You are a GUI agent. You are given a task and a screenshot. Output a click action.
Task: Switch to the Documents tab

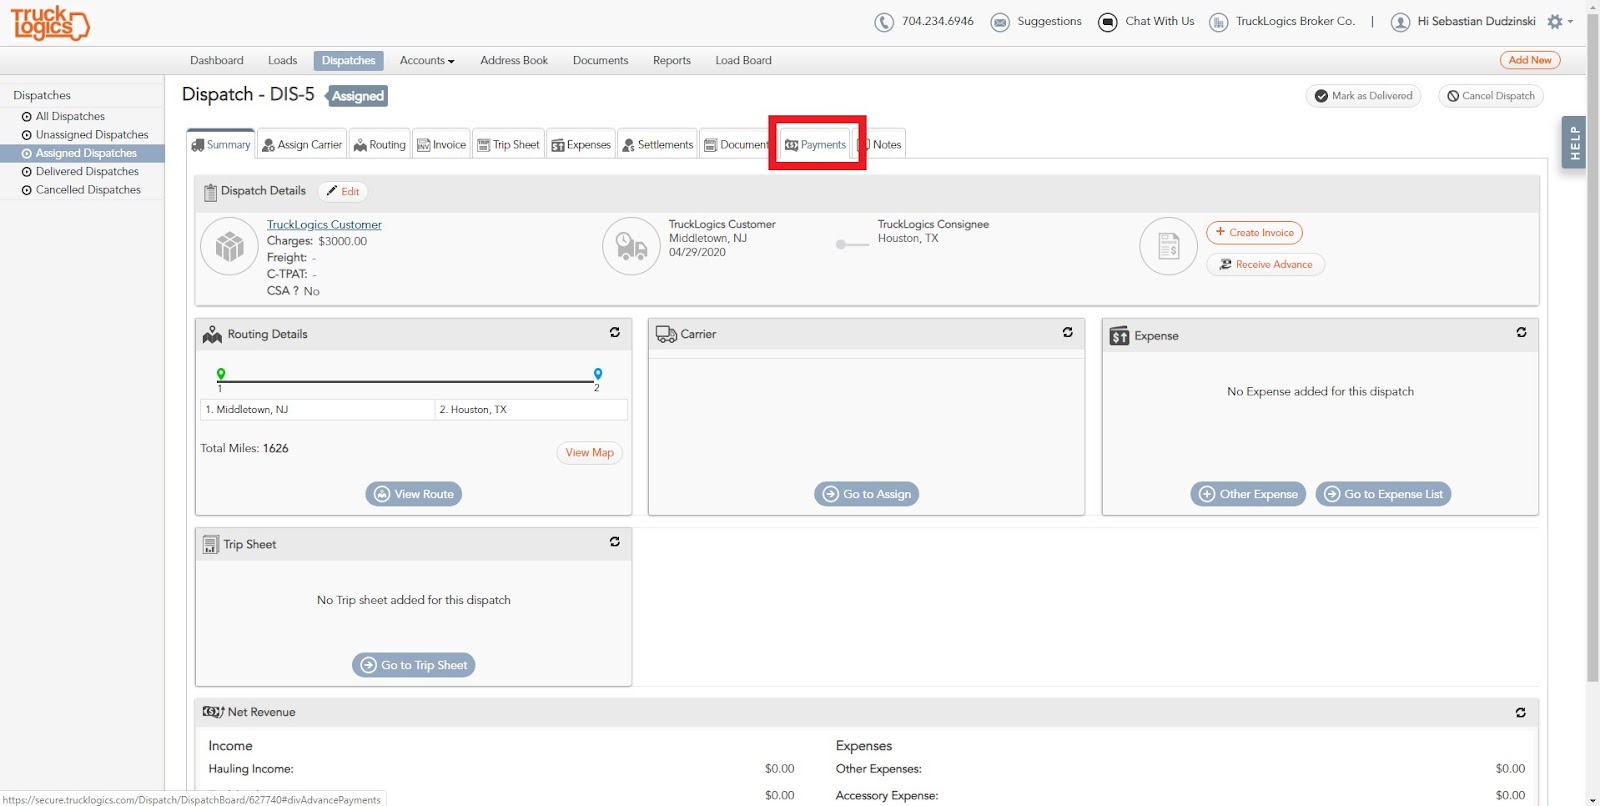(736, 145)
